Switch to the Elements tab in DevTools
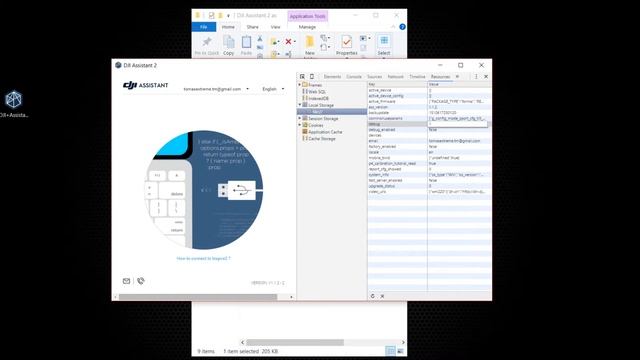Screen dimensions: 640x360 pyautogui.click(x=332, y=76)
